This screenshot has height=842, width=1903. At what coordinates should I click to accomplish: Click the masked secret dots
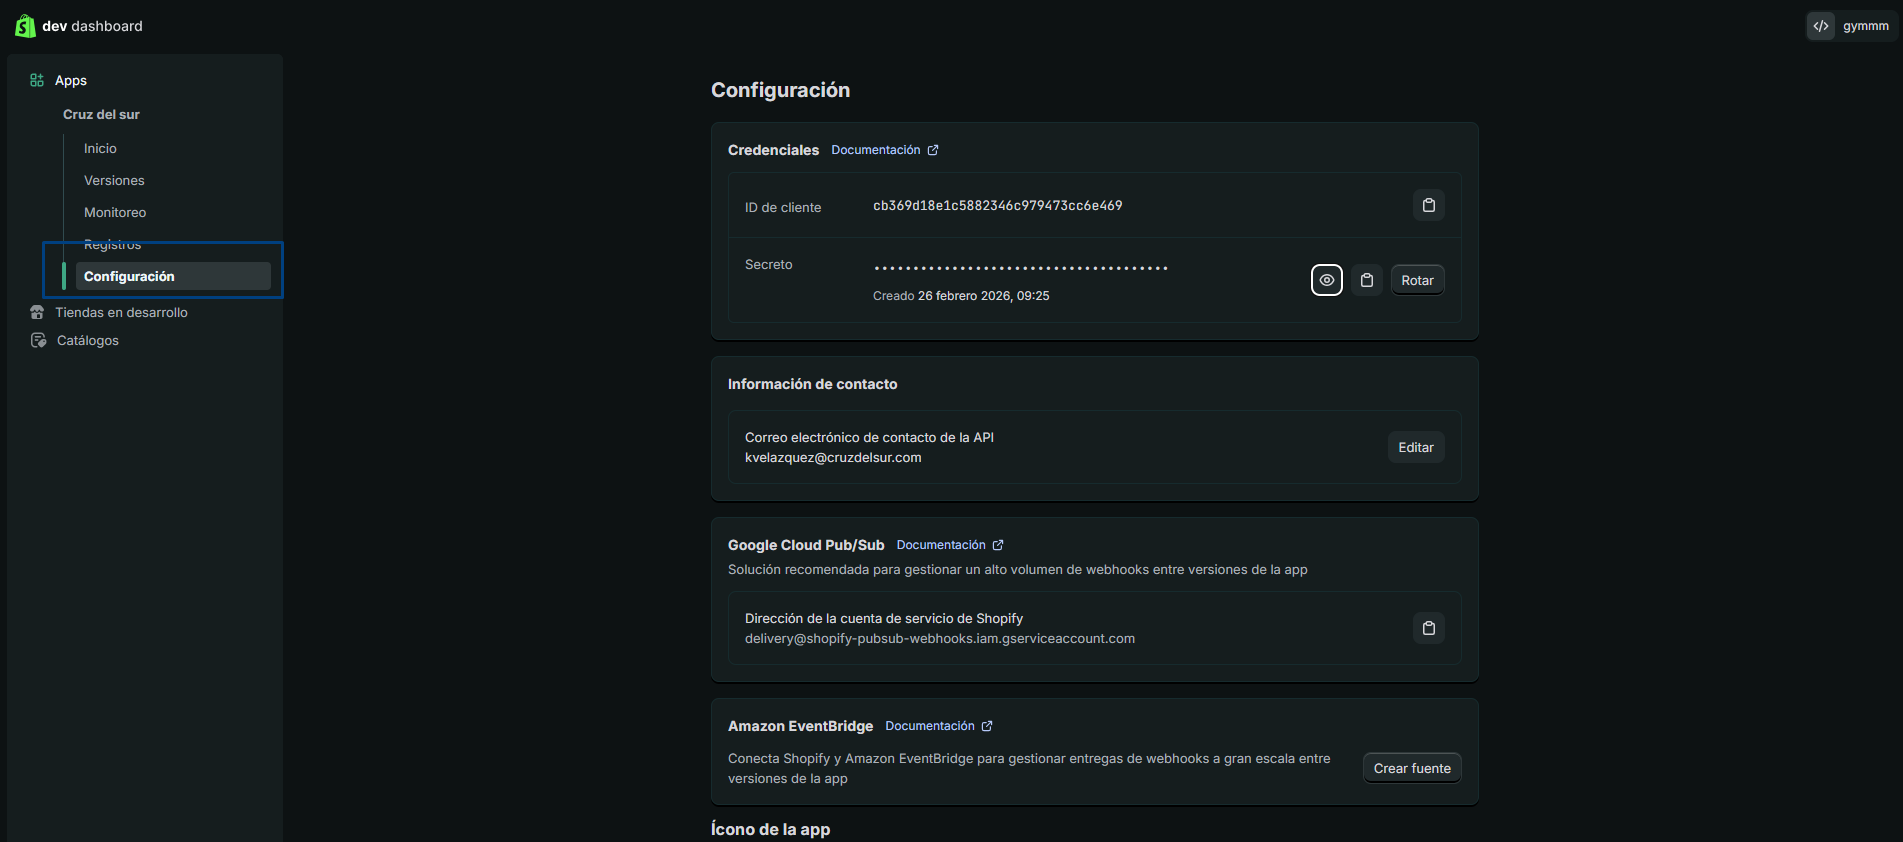point(1021,268)
